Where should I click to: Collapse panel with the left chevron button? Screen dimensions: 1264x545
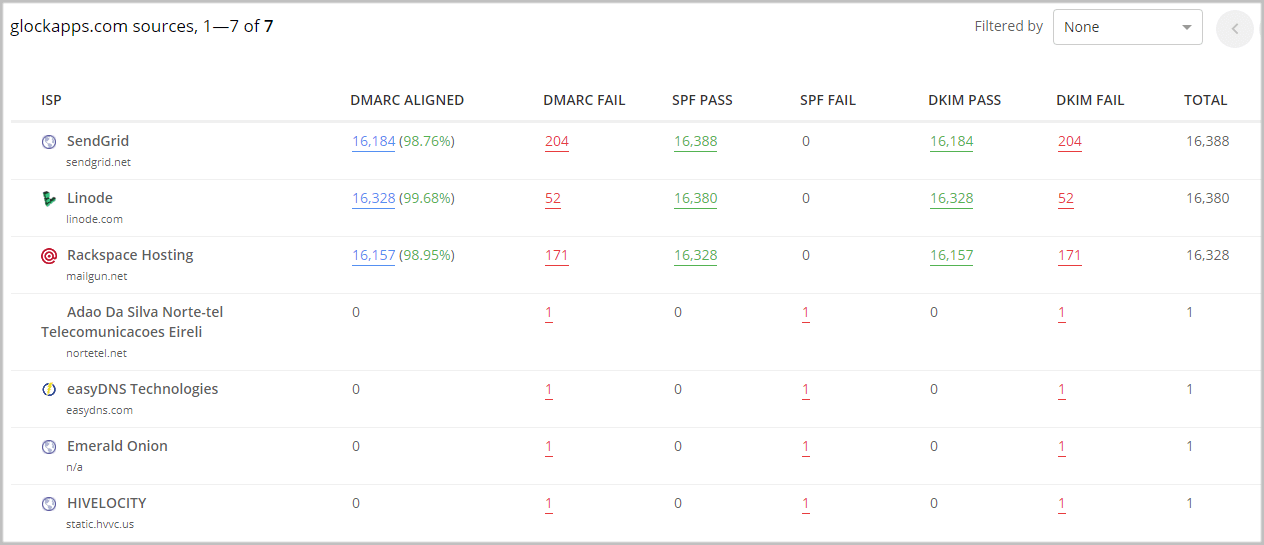pyautogui.click(x=1234, y=29)
